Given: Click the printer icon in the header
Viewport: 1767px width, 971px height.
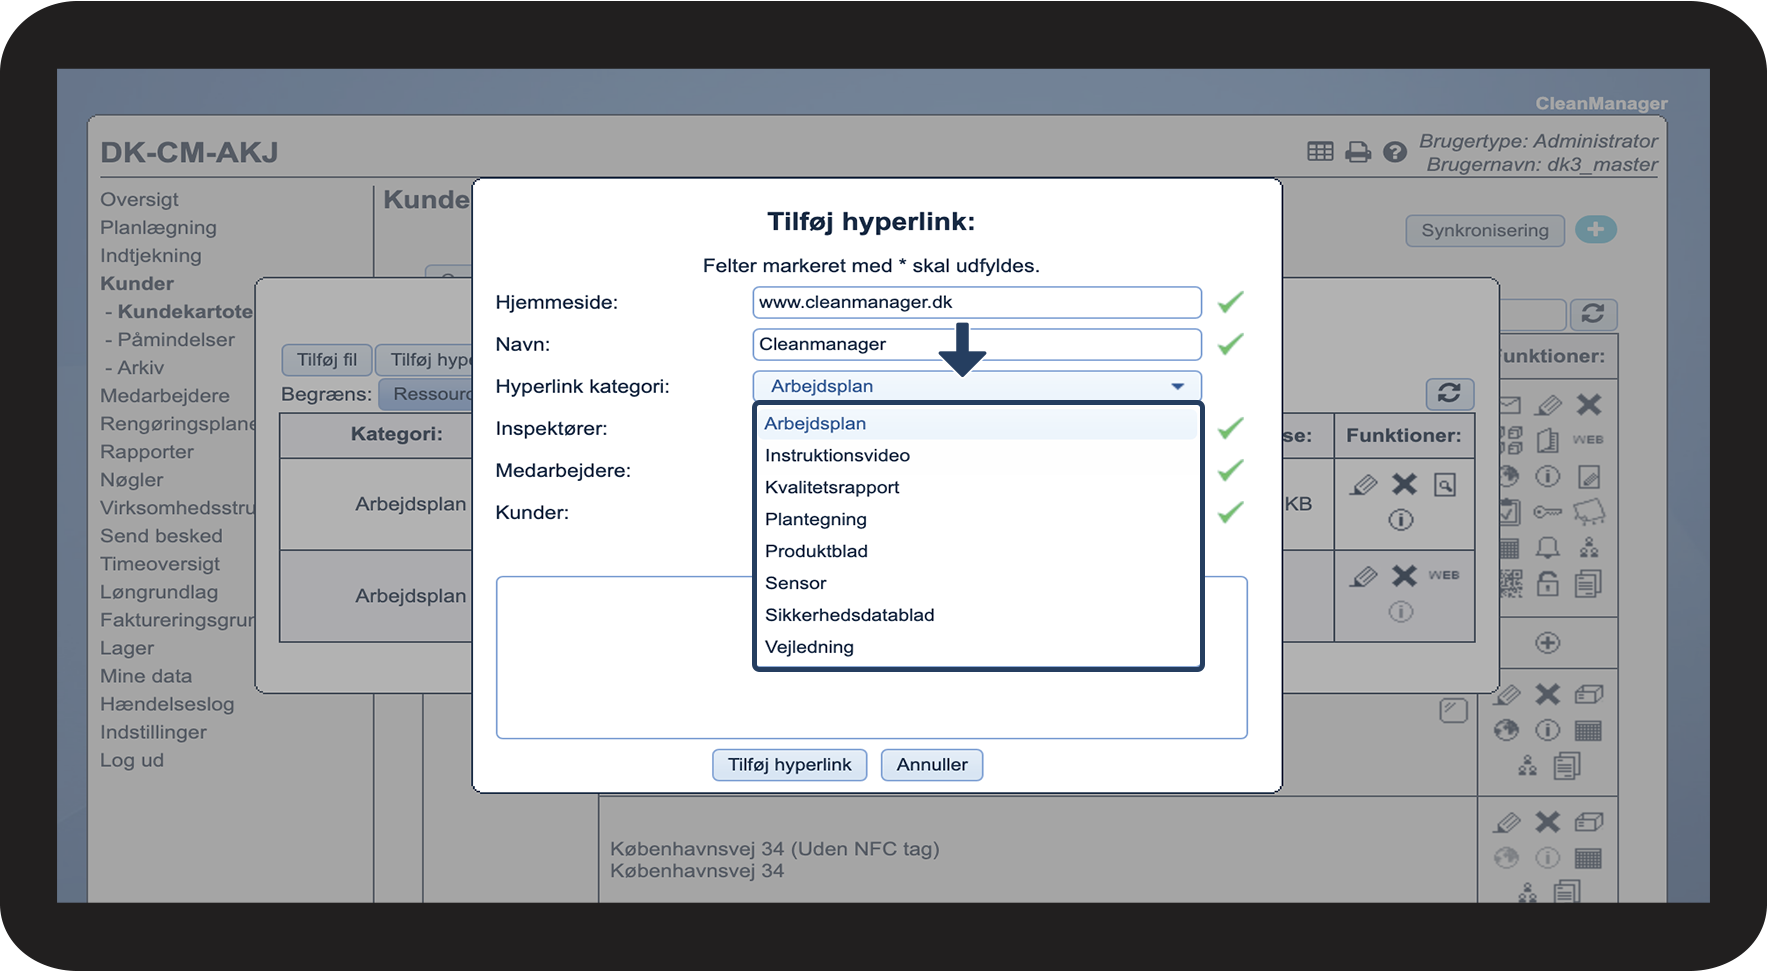Looking at the screenshot, I should tap(1358, 152).
